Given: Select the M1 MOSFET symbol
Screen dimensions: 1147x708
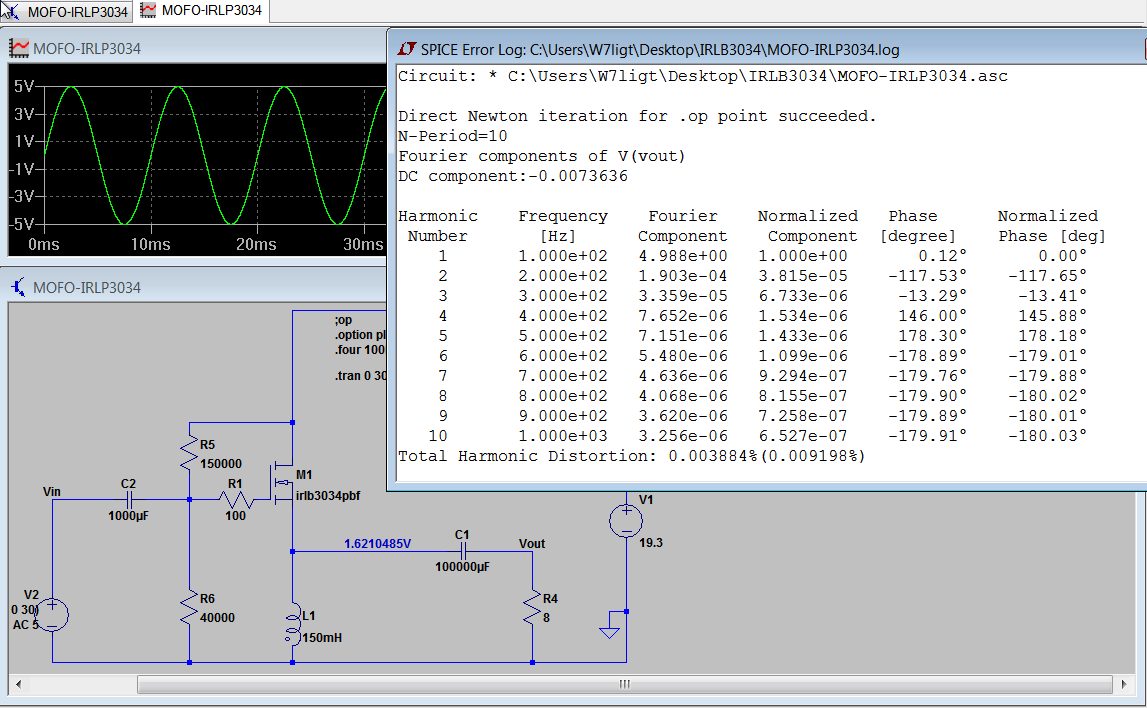Looking at the screenshot, I should tap(284, 483).
